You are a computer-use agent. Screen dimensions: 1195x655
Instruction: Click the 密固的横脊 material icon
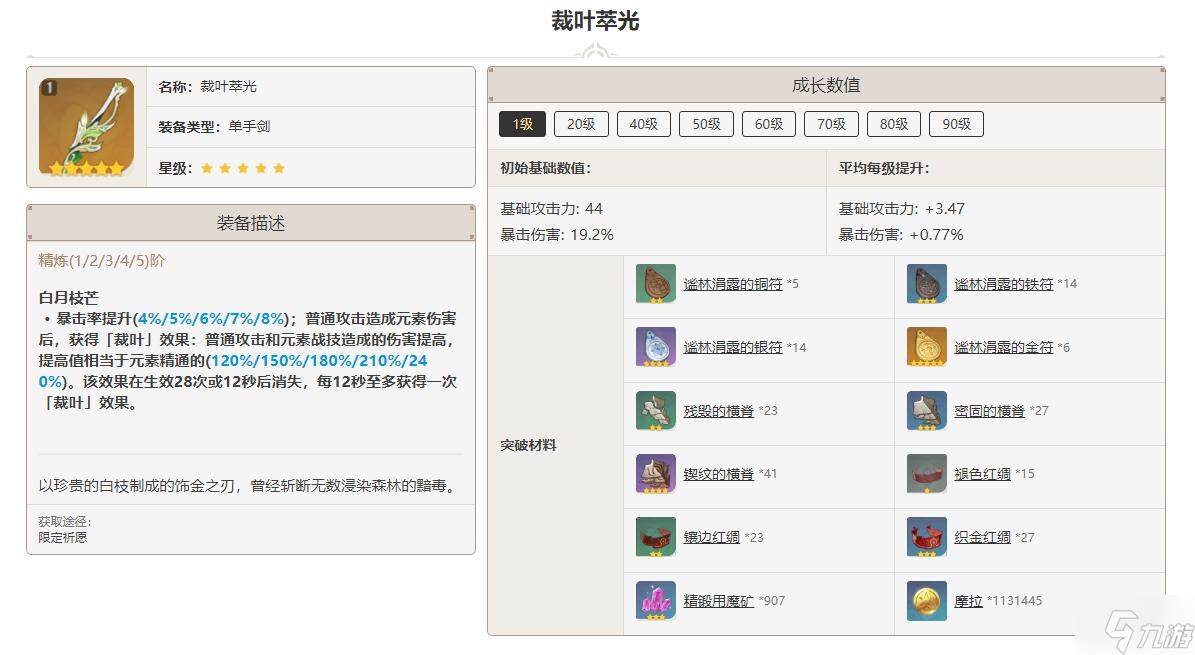[927, 410]
